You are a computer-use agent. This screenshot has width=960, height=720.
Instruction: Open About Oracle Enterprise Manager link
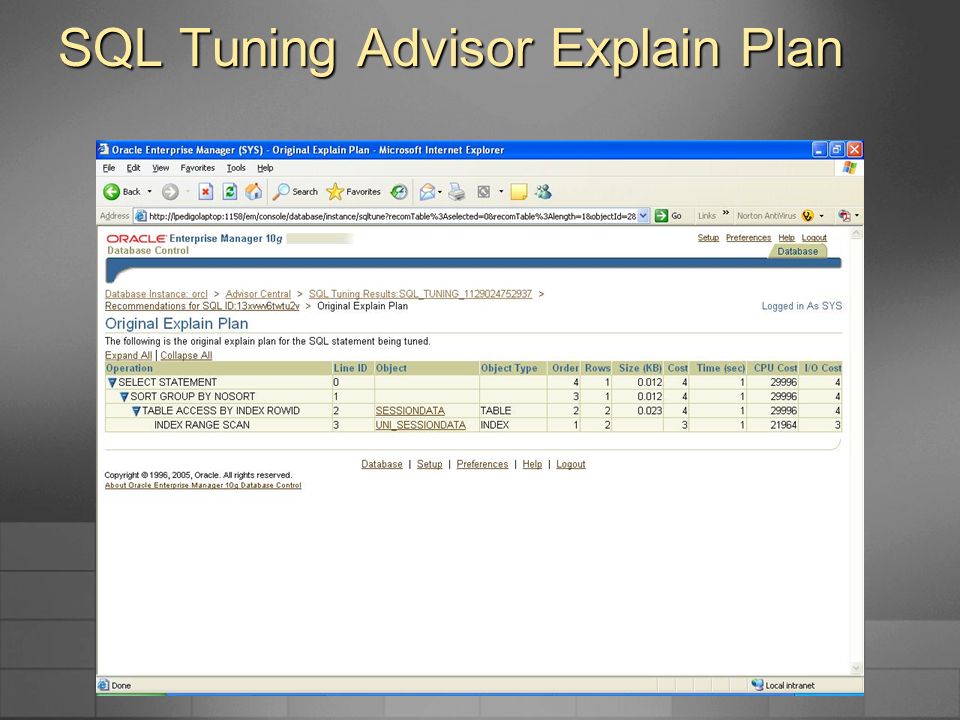(x=203, y=486)
